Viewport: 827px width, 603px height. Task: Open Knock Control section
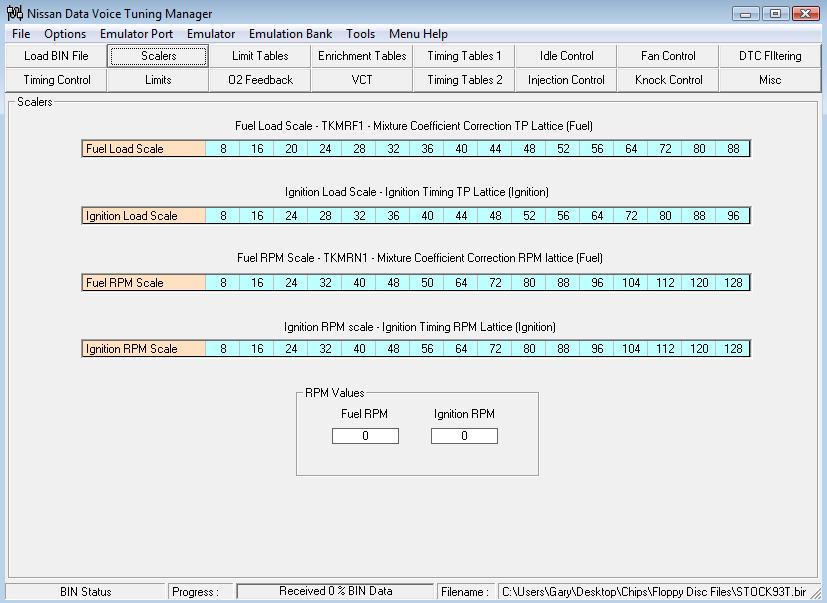(668, 80)
